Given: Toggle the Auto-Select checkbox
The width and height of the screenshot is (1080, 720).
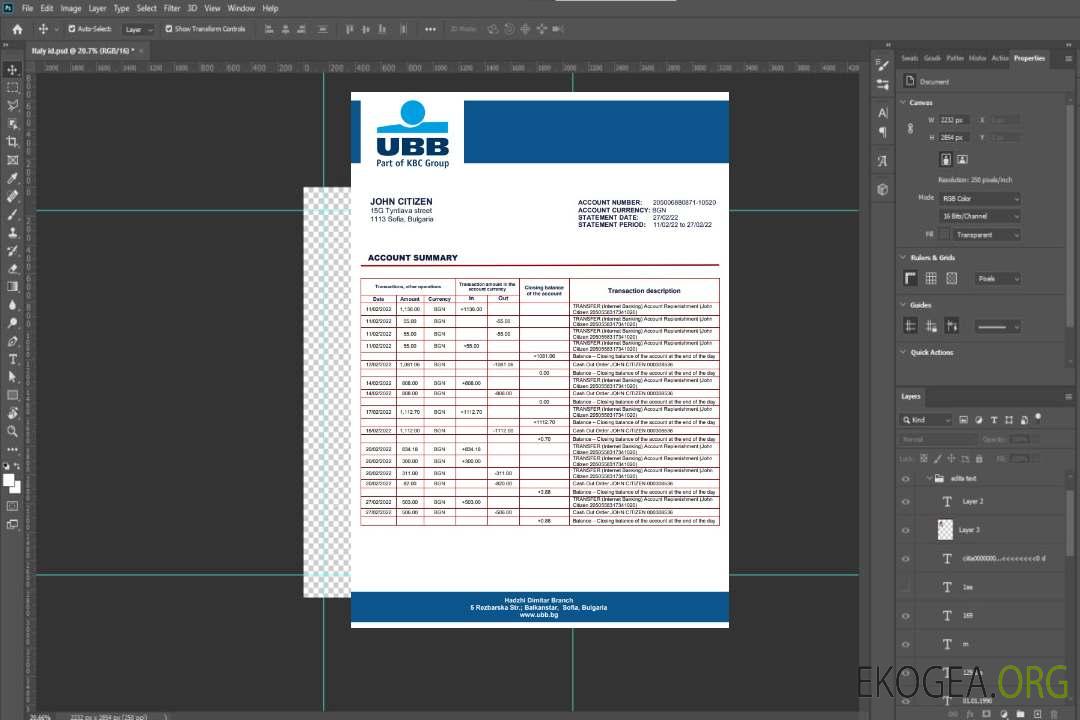Looking at the screenshot, I should point(72,29).
